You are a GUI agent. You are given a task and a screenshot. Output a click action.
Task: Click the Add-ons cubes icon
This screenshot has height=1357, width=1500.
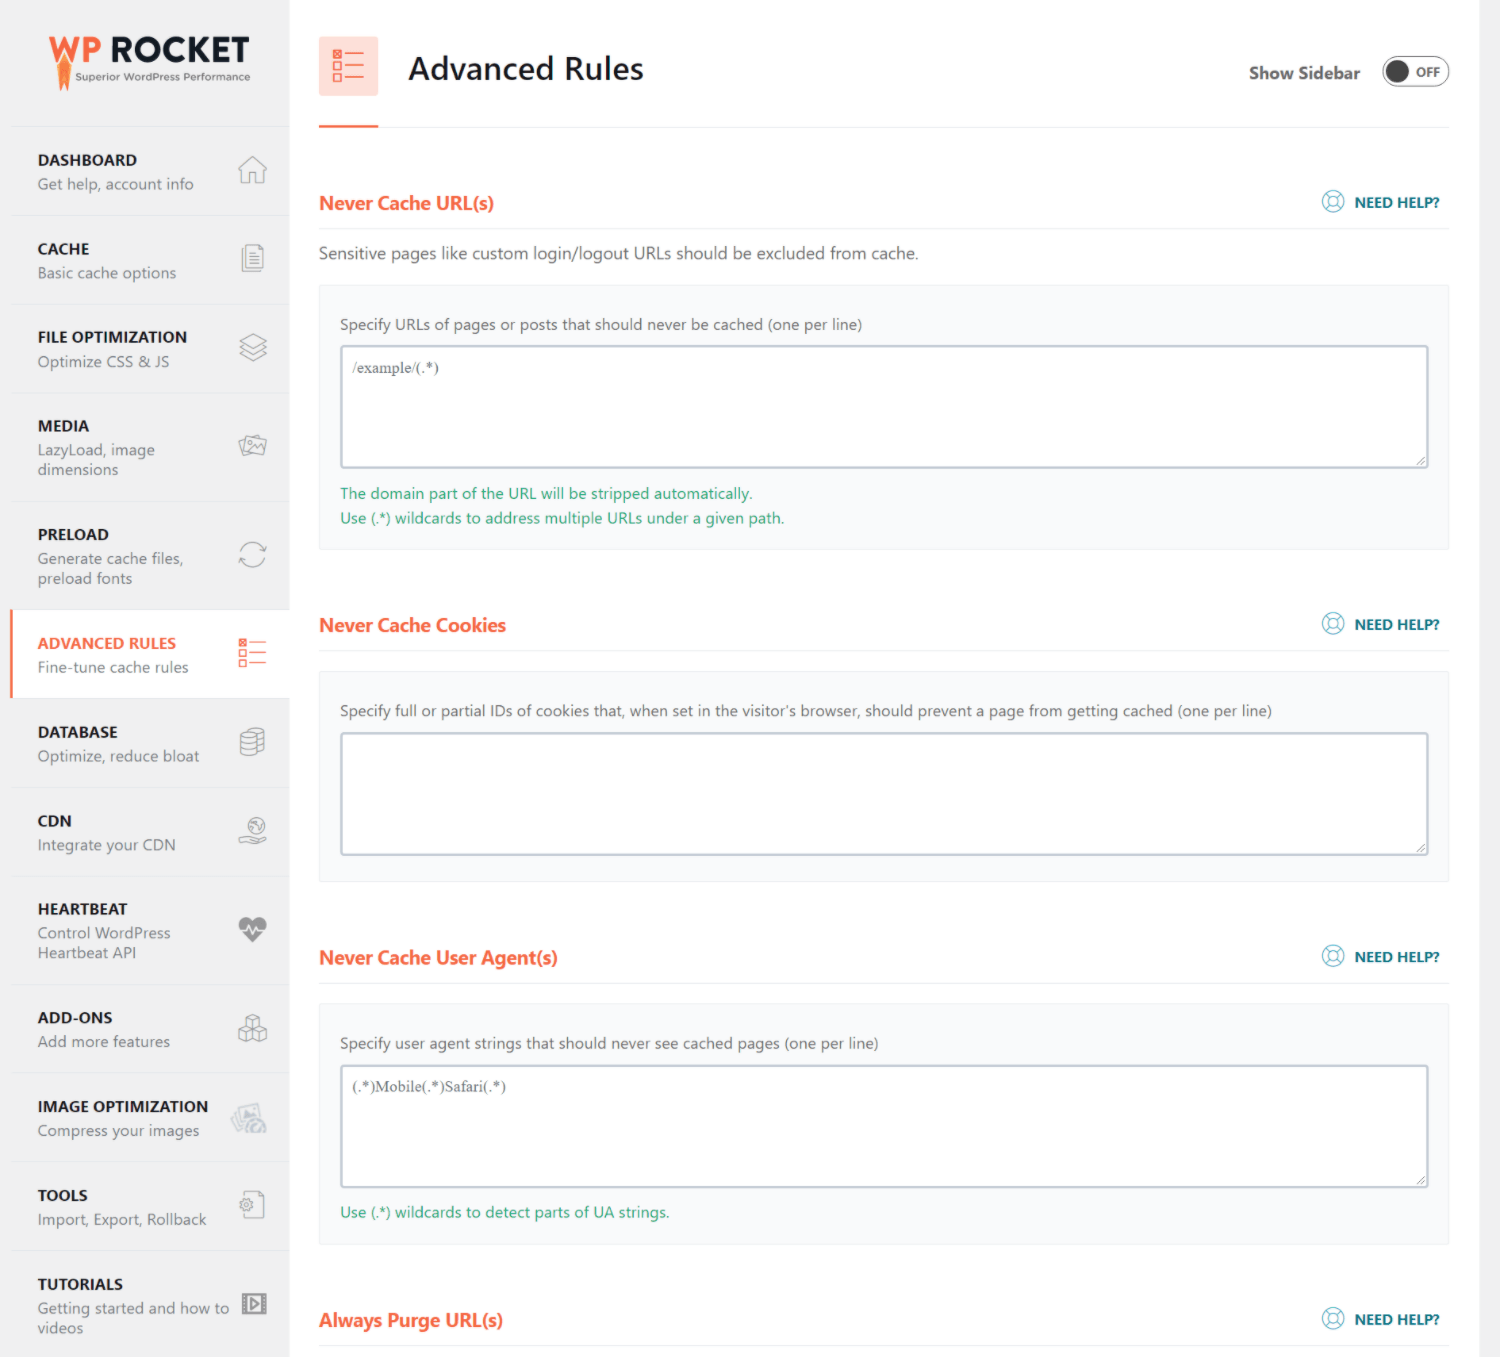[253, 1028]
